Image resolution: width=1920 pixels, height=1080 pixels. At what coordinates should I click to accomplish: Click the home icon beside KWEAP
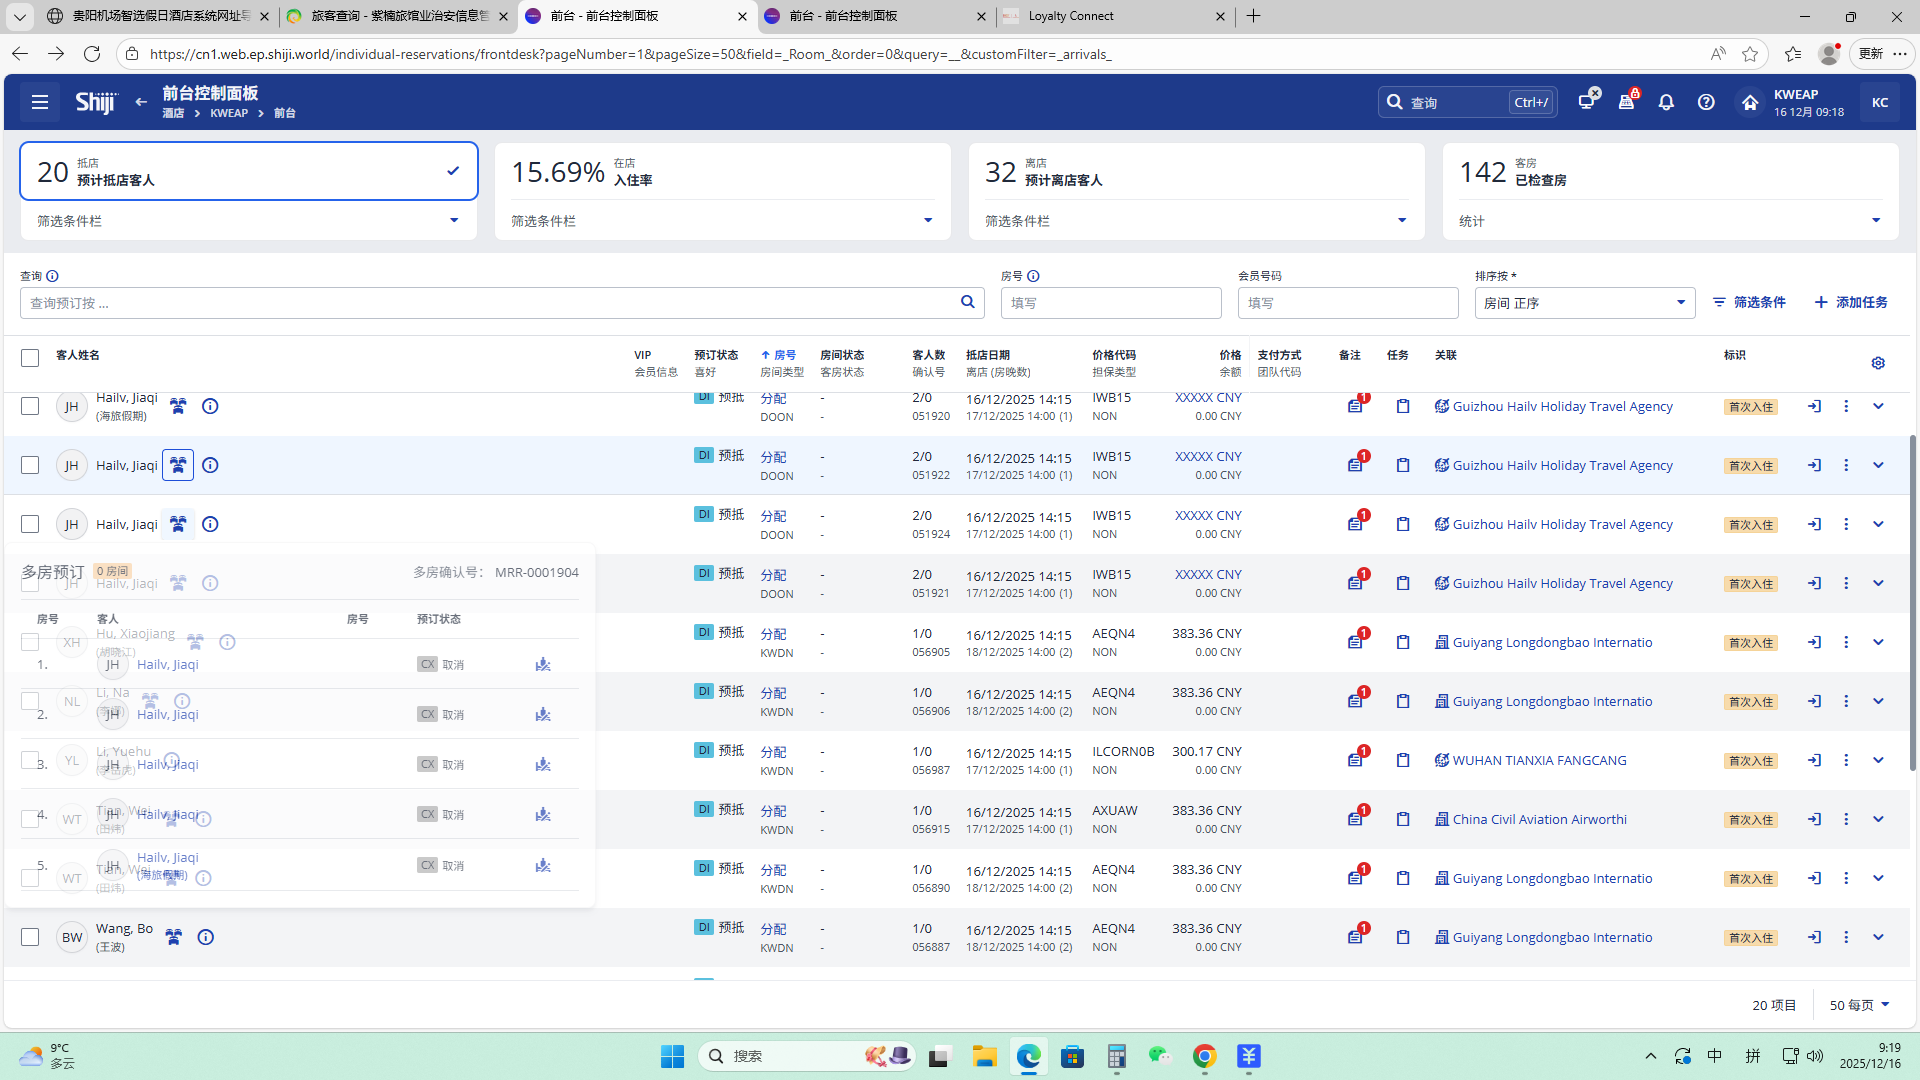pyautogui.click(x=1749, y=102)
